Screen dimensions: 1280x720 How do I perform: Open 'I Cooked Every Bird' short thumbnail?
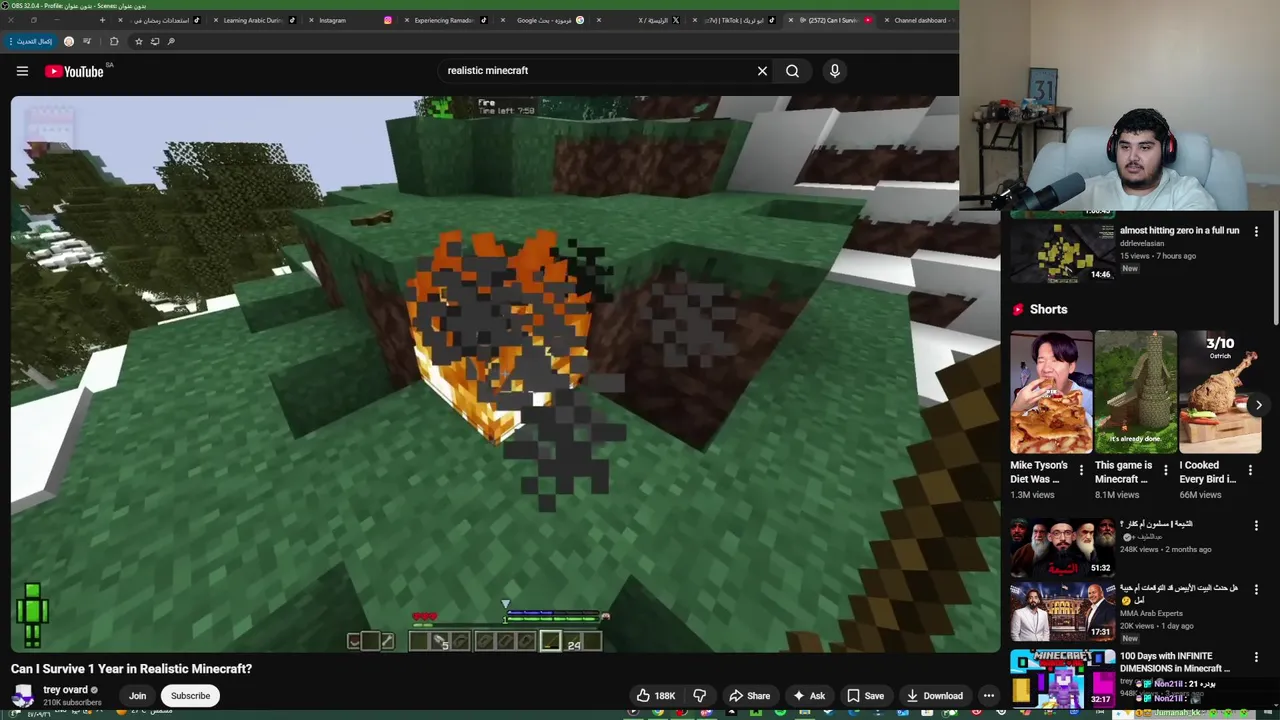pos(1220,392)
